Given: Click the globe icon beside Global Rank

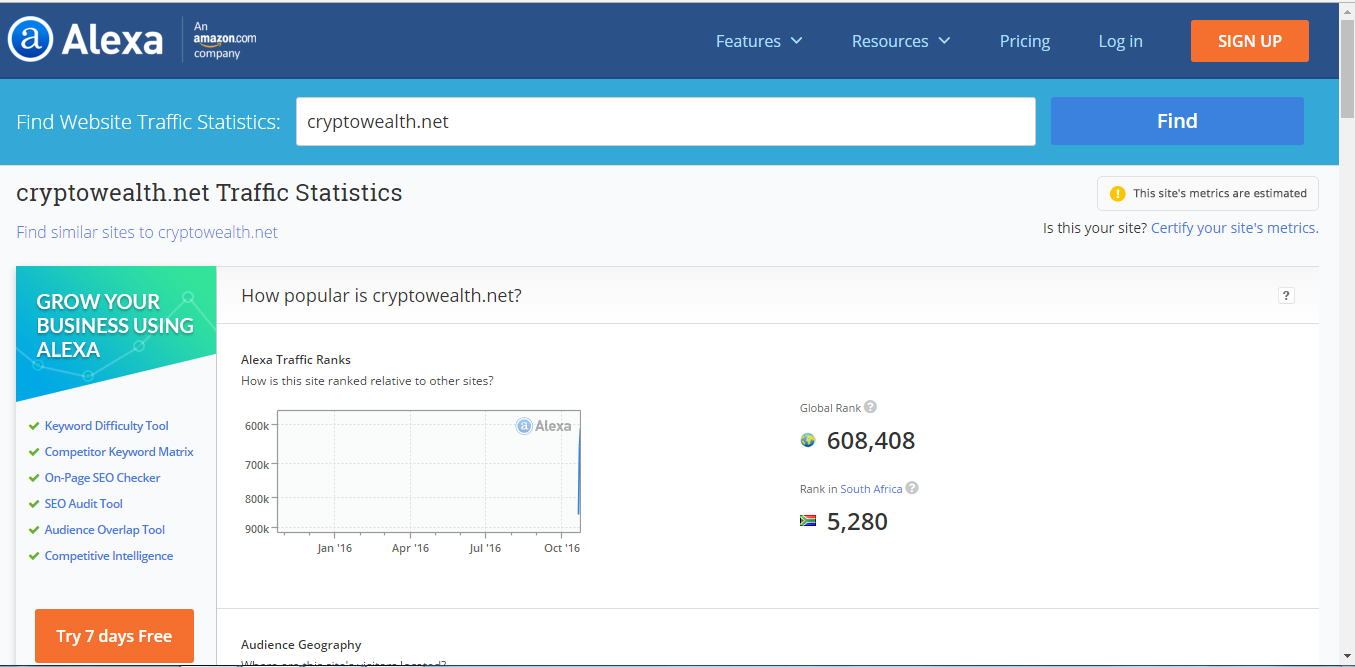Looking at the screenshot, I should click(807, 439).
